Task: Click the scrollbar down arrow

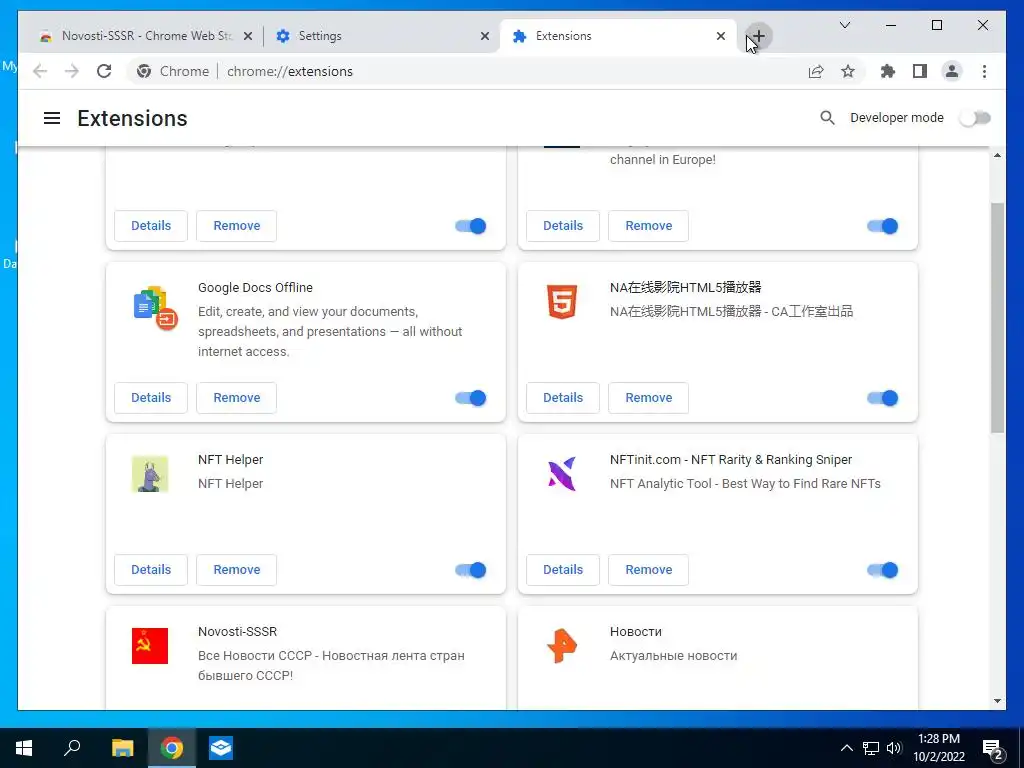Action: (x=997, y=701)
